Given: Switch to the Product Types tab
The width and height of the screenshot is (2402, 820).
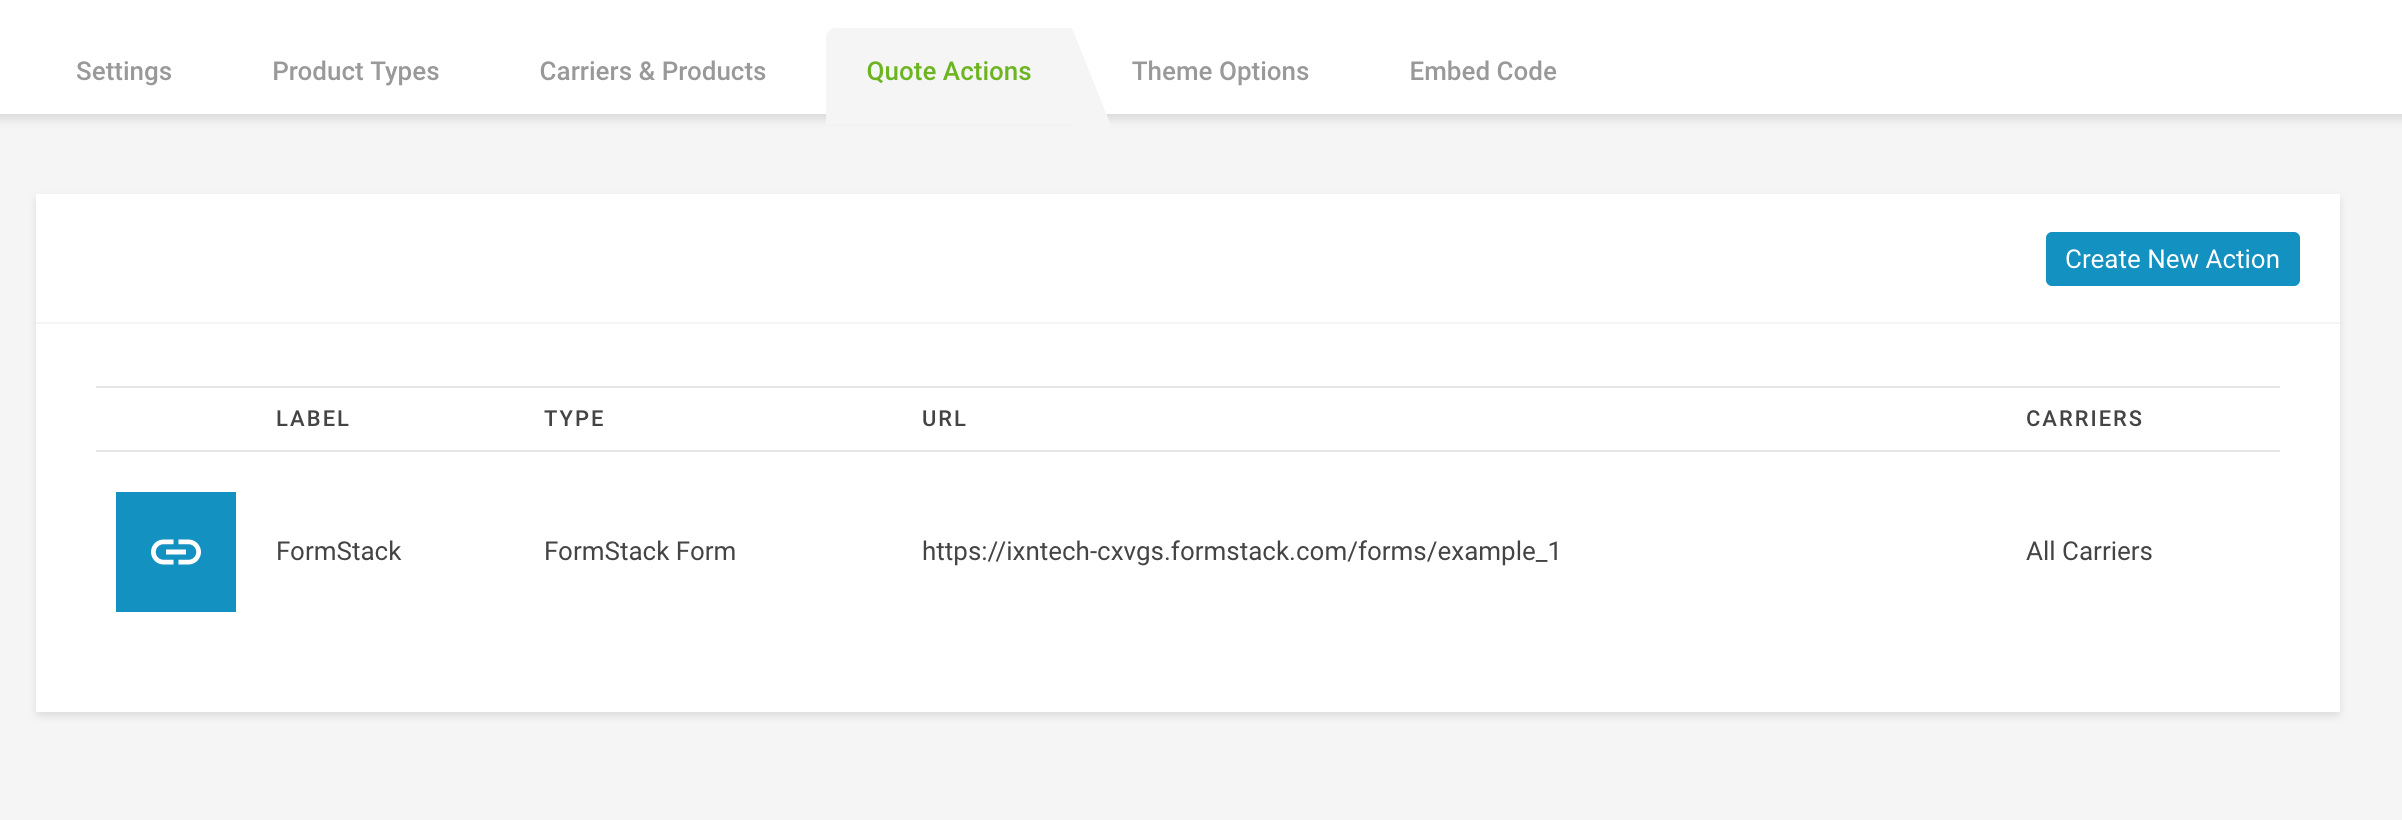Looking at the screenshot, I should tap(355, 71).
